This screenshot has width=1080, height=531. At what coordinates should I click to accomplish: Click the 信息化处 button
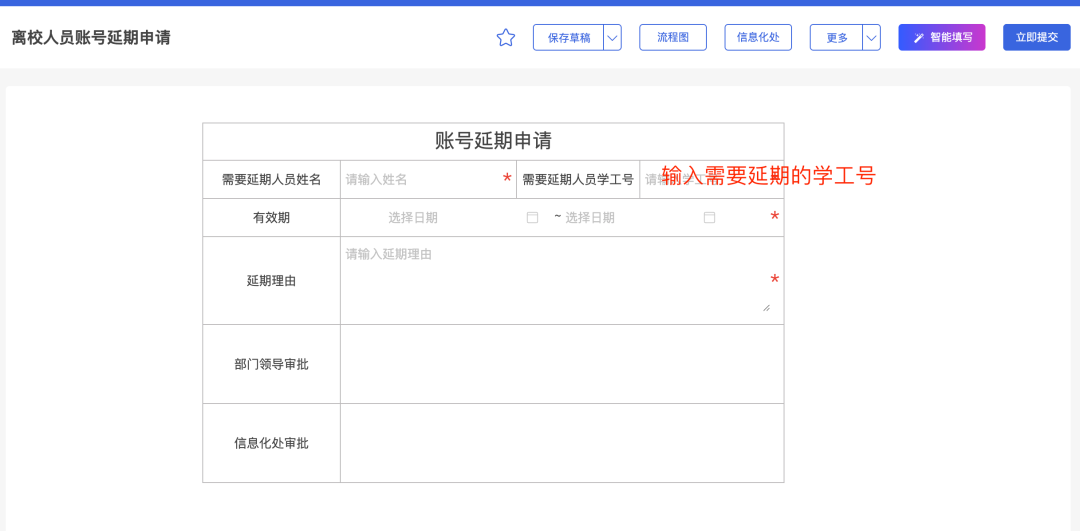tap(758, 38)
